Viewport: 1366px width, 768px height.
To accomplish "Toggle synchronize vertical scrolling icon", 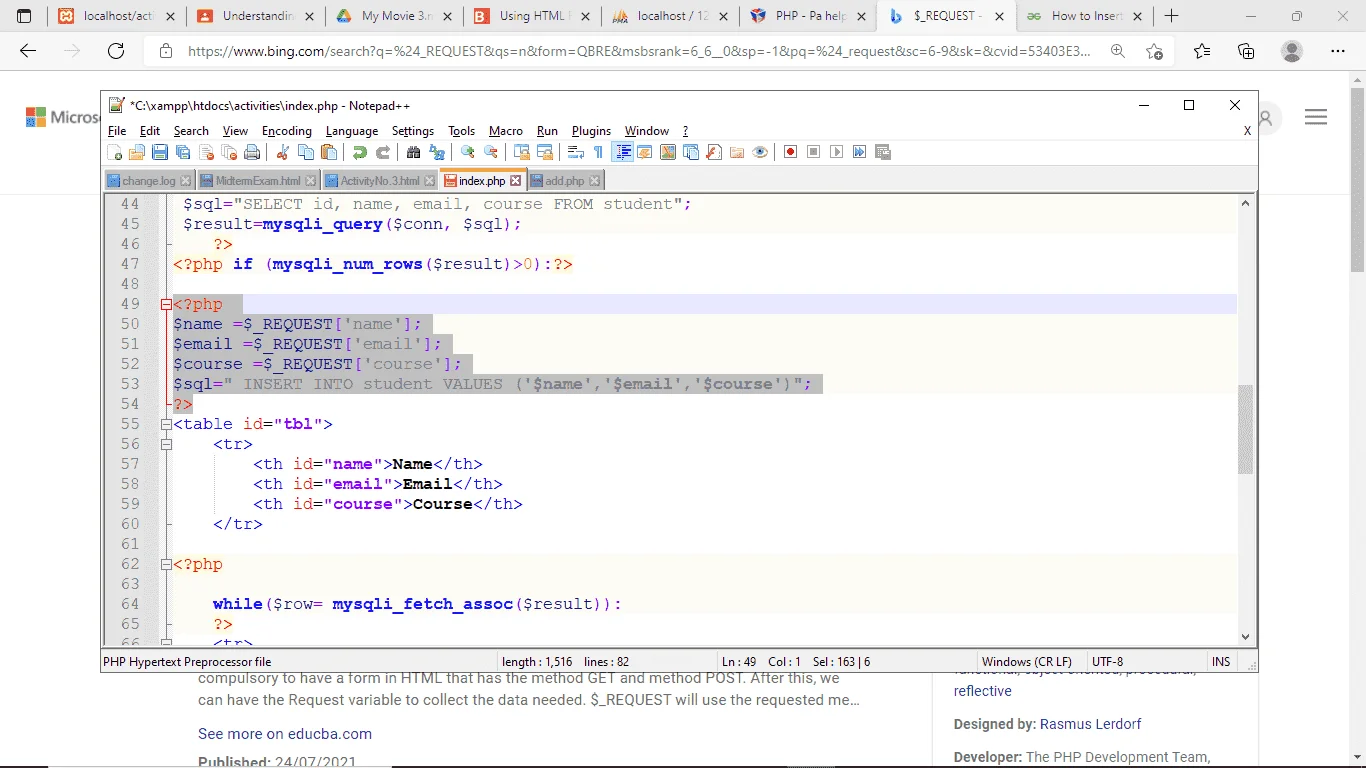I will (x=522, y=152).
